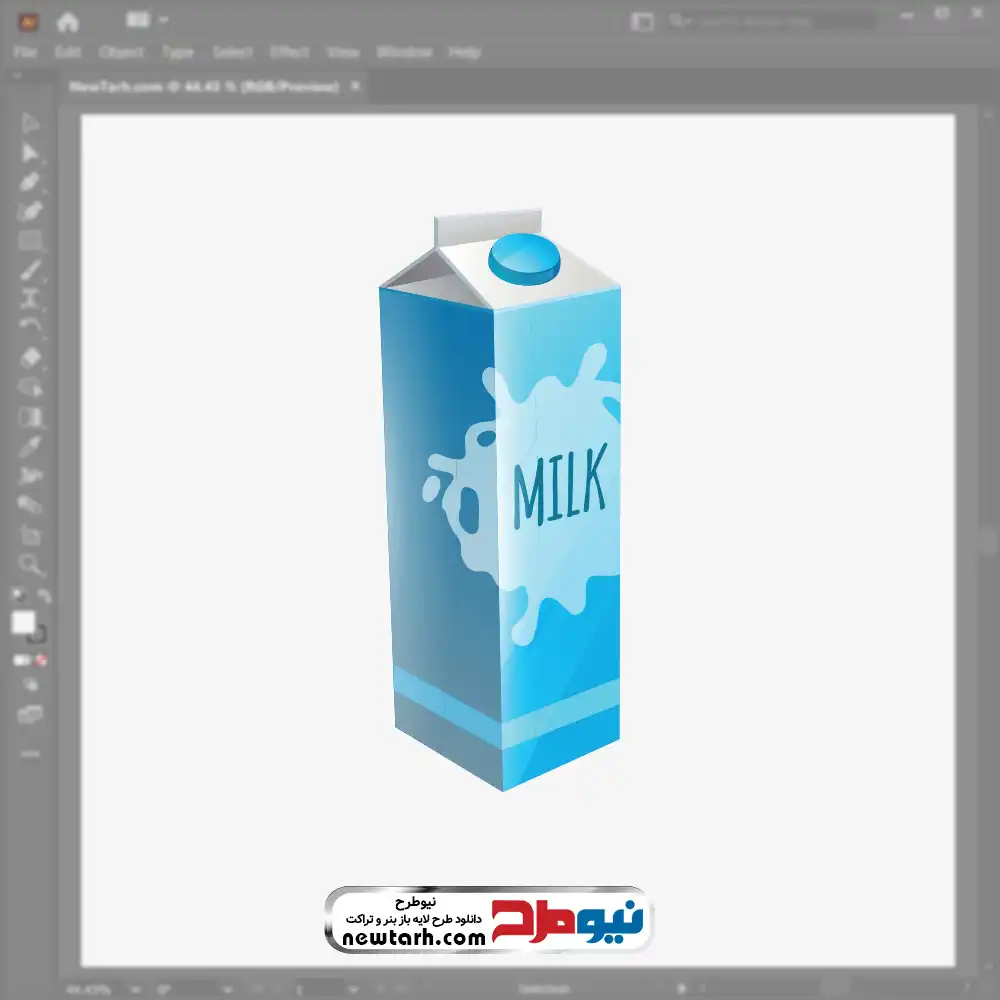Pick the Rectangle tool

pyautogui.click(x=30, y=240)
